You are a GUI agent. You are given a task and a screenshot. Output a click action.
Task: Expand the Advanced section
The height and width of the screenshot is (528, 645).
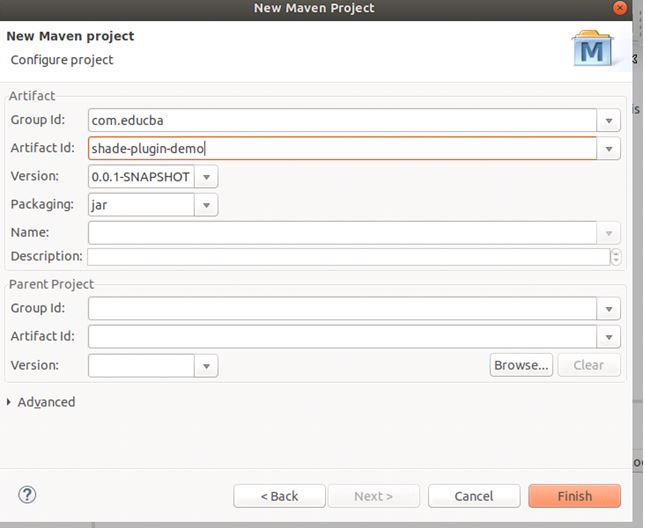click(9, 402)
